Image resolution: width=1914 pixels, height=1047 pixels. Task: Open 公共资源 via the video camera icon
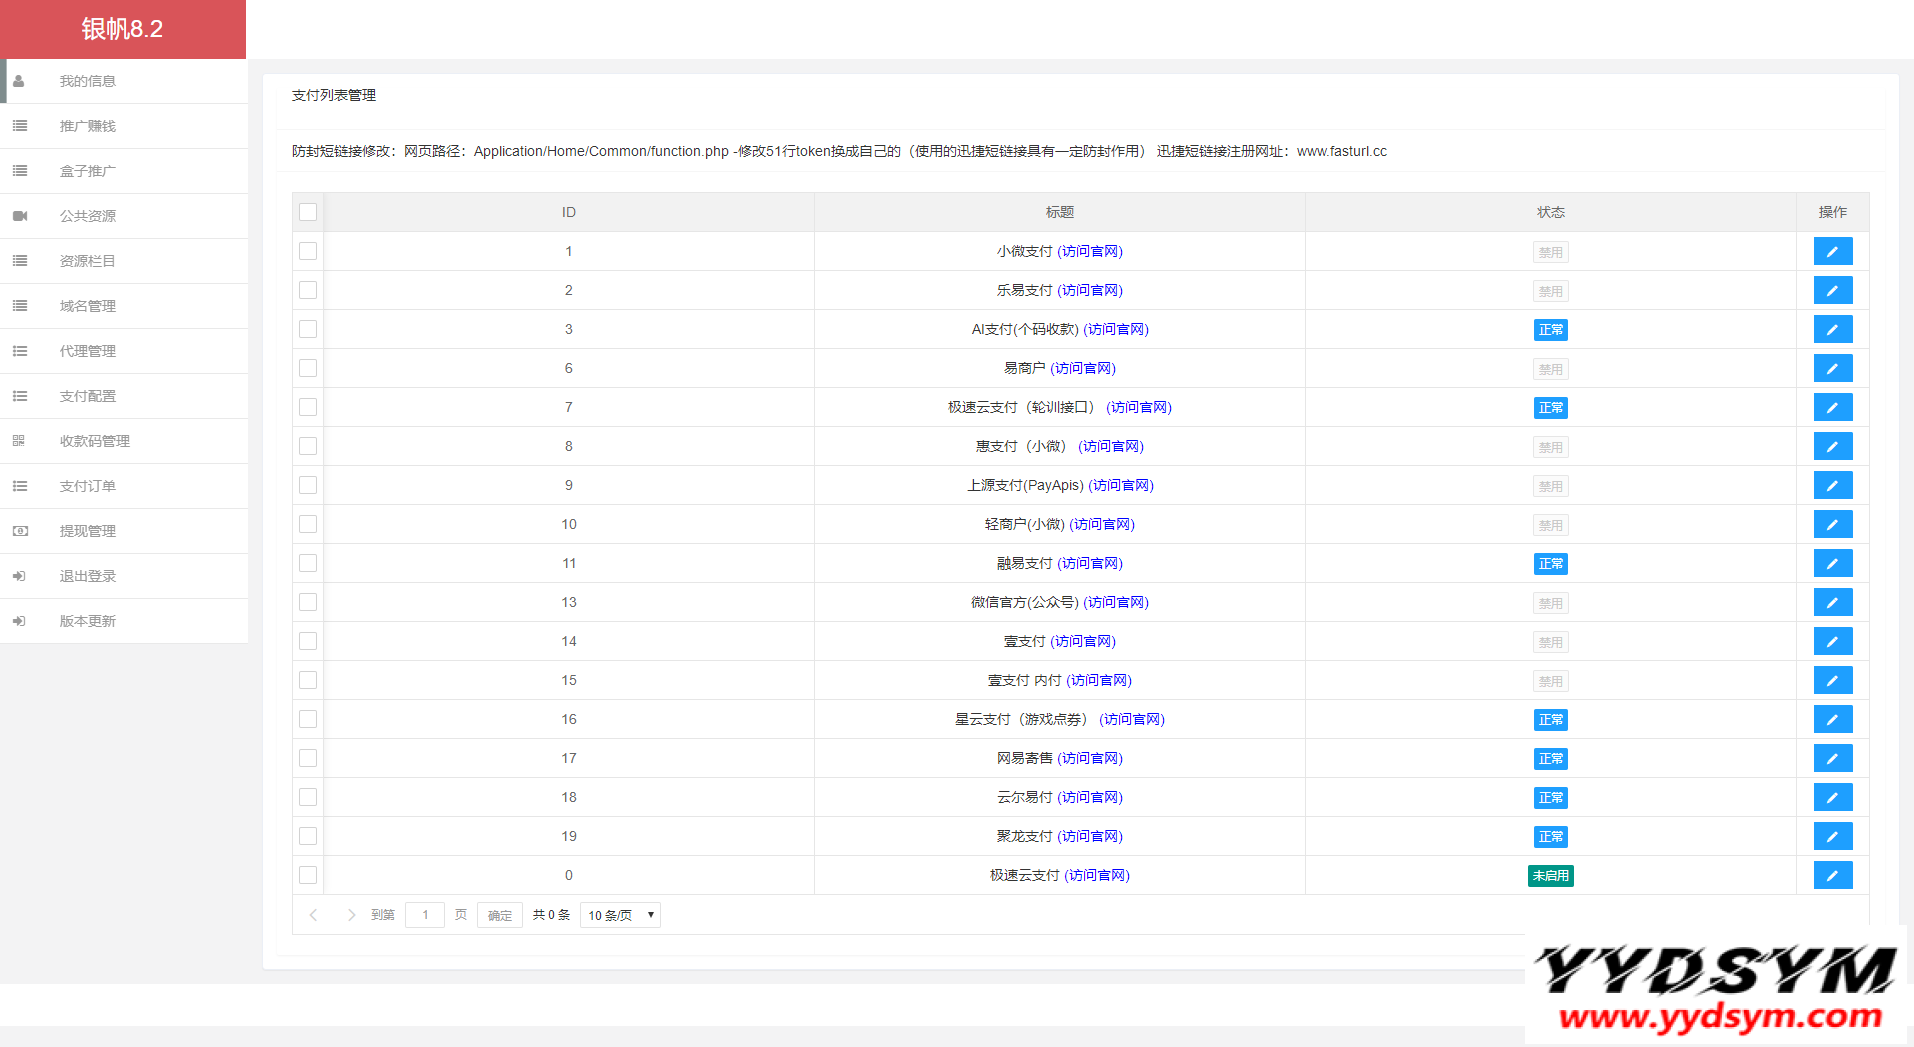click(19, 216)
